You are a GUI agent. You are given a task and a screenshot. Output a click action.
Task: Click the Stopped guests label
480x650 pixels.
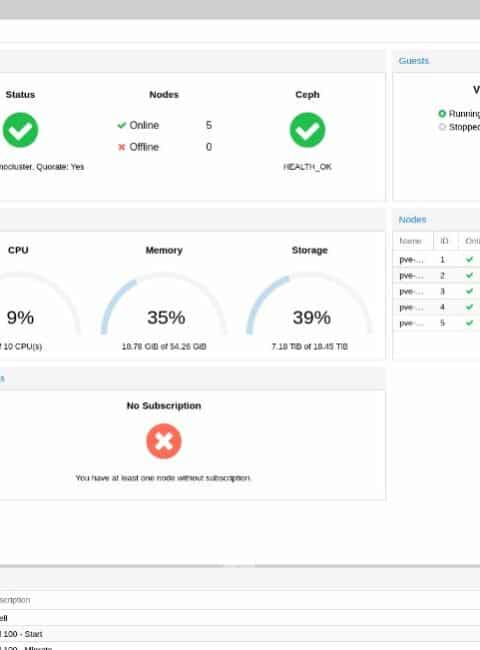(x=464, y=126)
